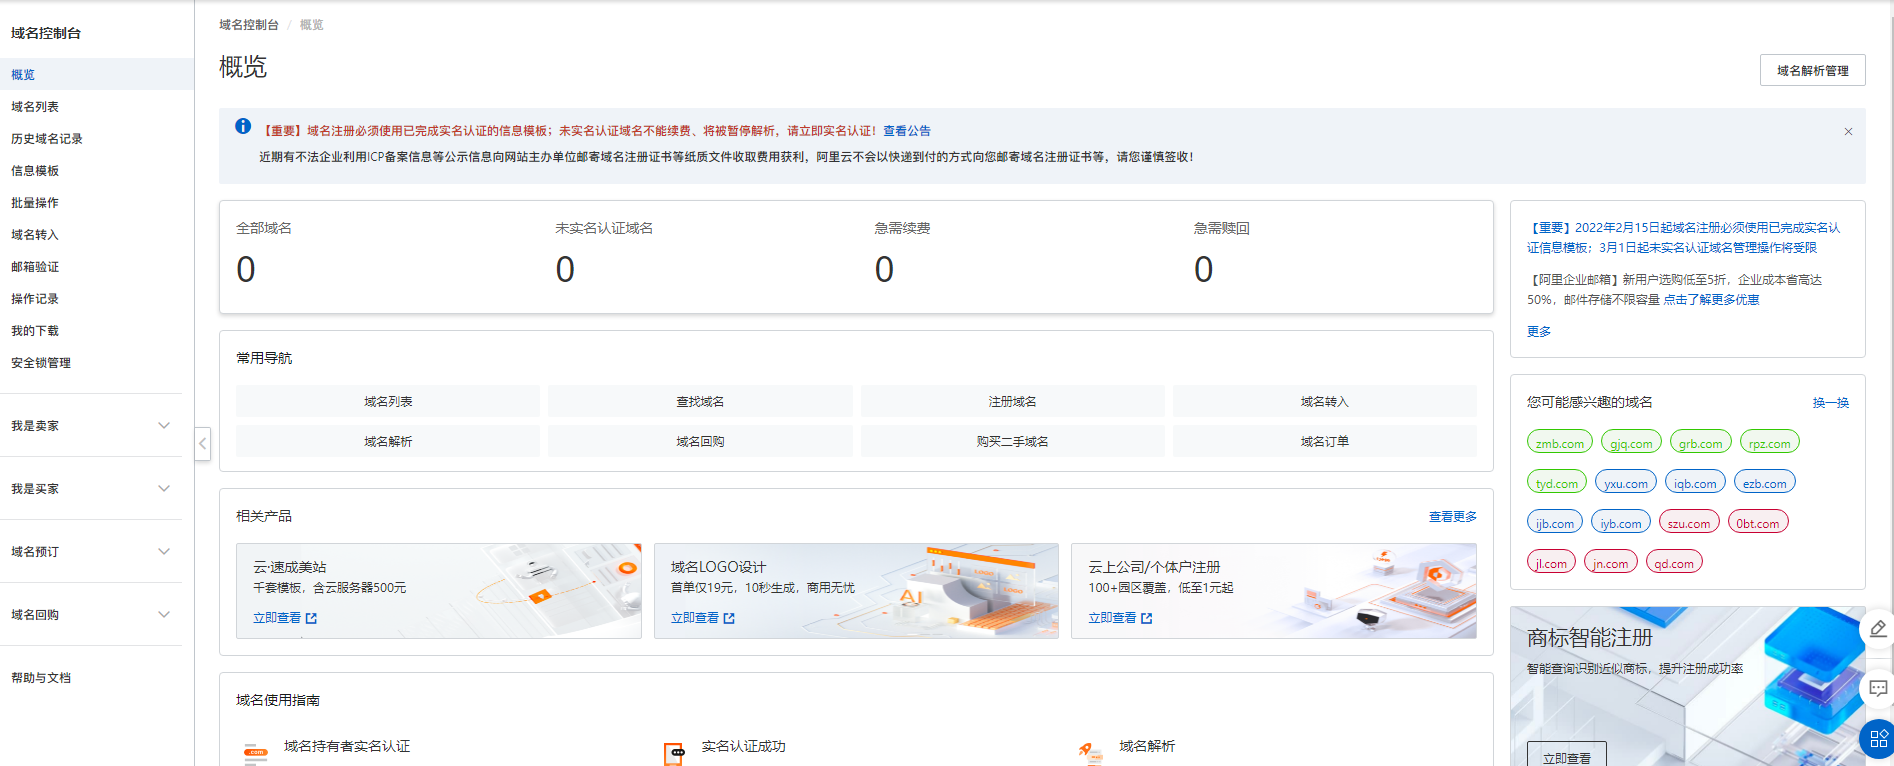The height and width of the screenshot is (766, 1894).
Task: Click the 域名解析管理 button
Action: coord(1812,71)
